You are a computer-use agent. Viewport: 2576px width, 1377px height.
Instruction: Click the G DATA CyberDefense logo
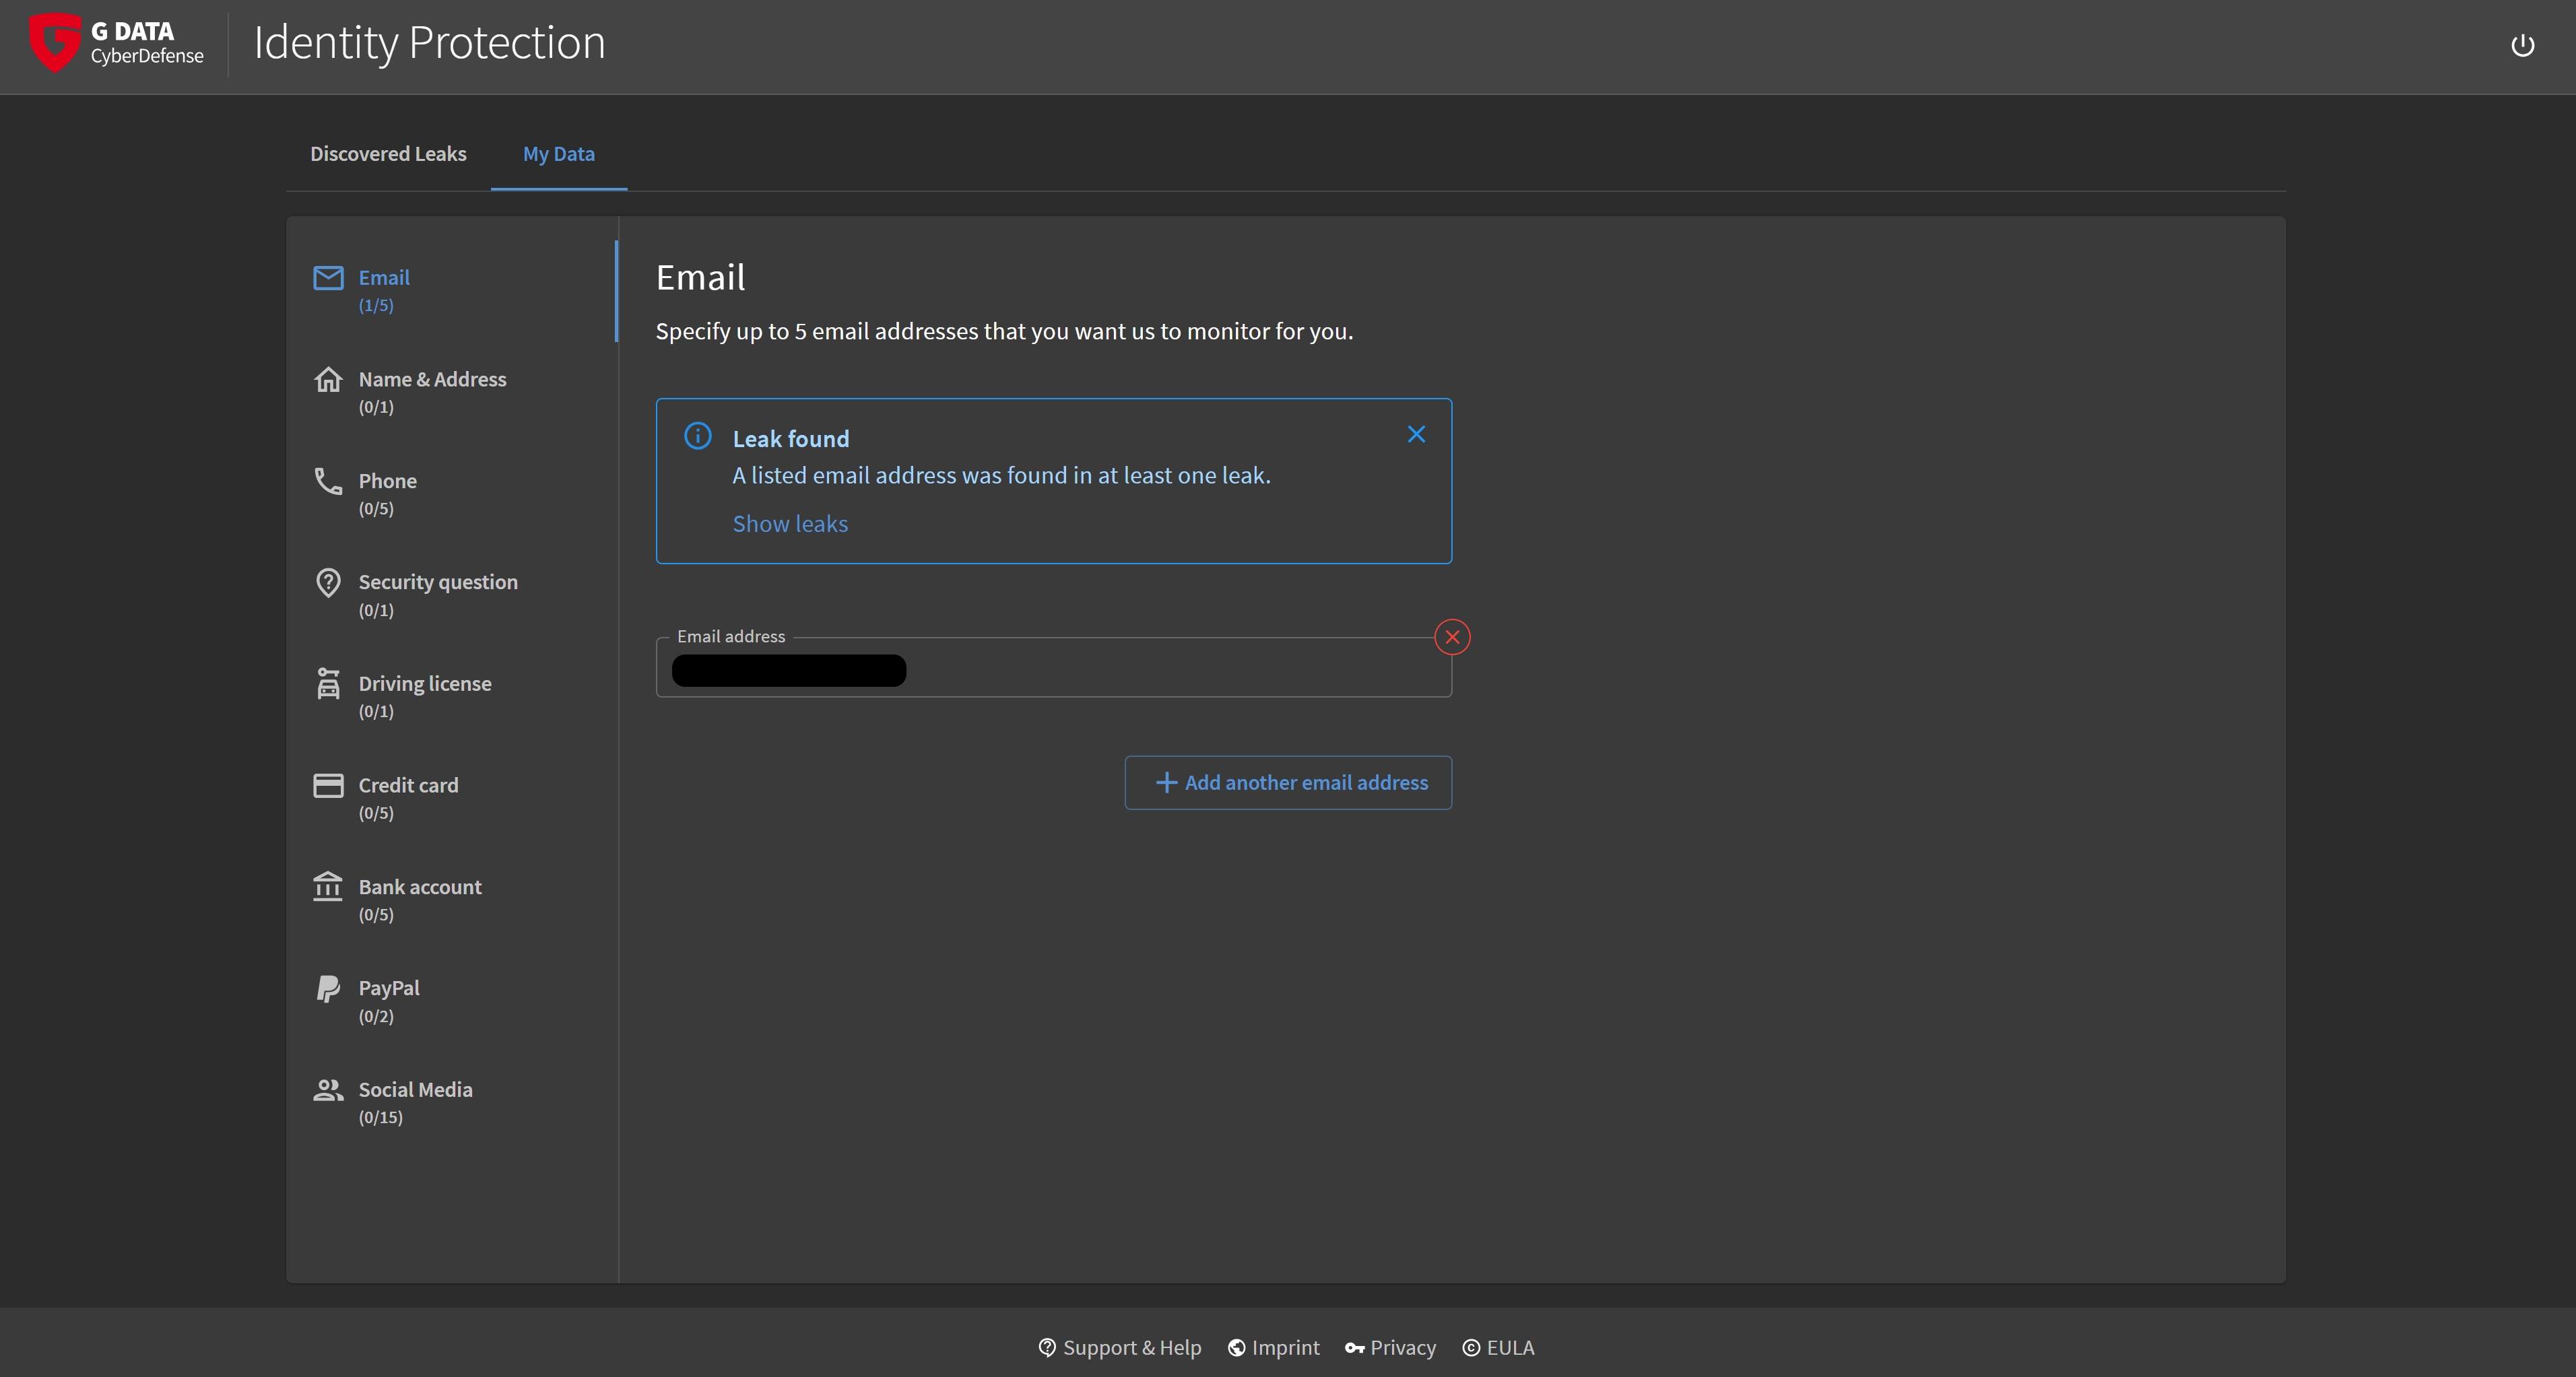tap(117, 43)
